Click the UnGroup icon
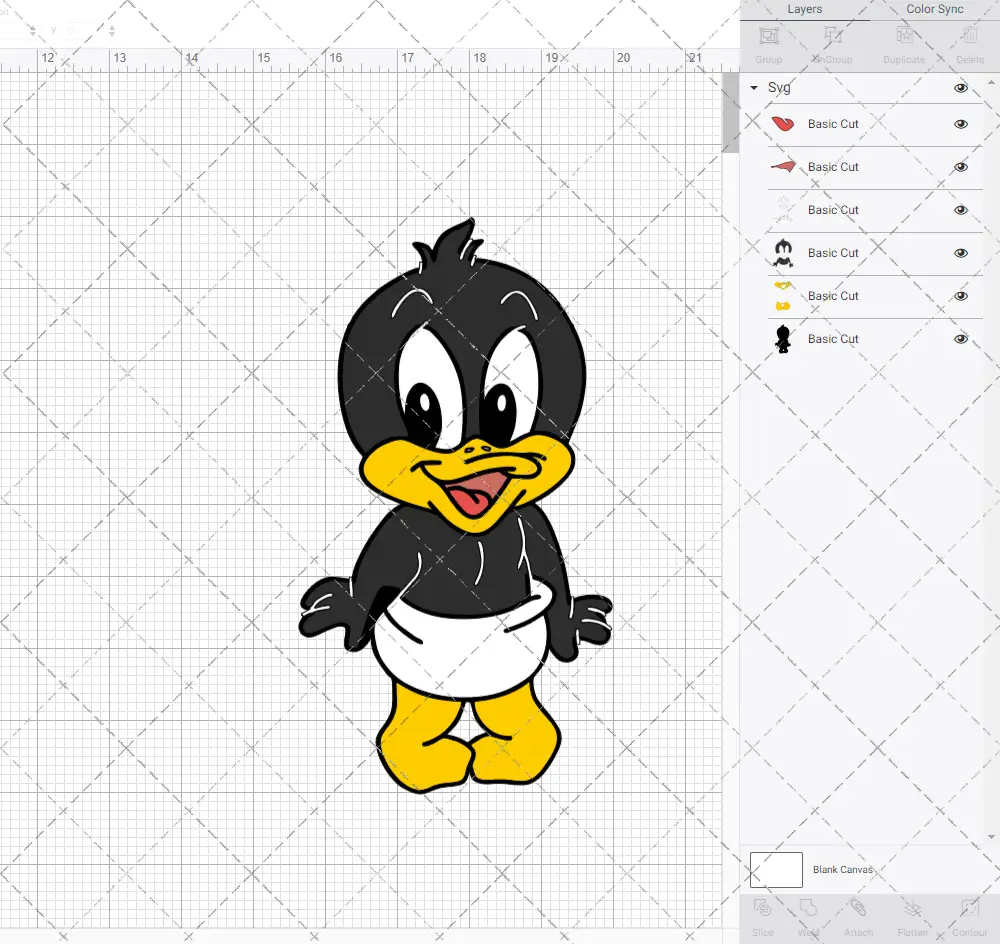This screenshot has width=1000, height=944. pyautogui.click(x=833, y=36)
